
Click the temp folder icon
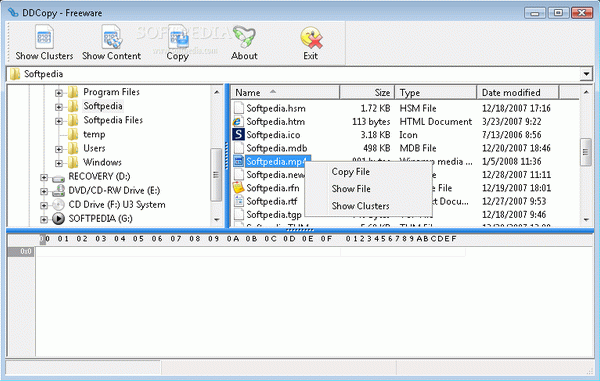pyautogui.click(x=73, y=134)
